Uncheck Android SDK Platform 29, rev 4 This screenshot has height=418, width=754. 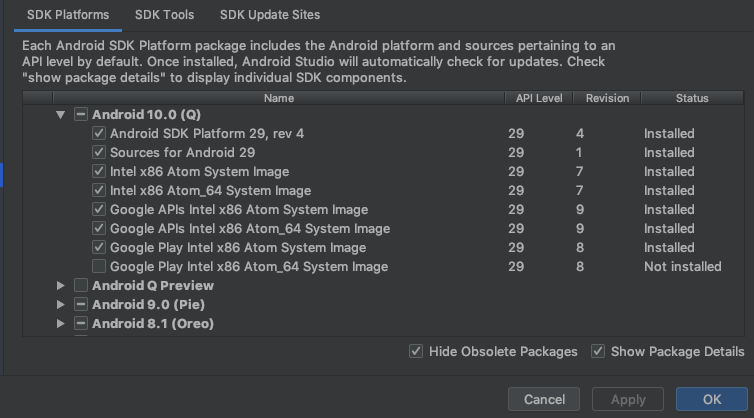(99, 134)
